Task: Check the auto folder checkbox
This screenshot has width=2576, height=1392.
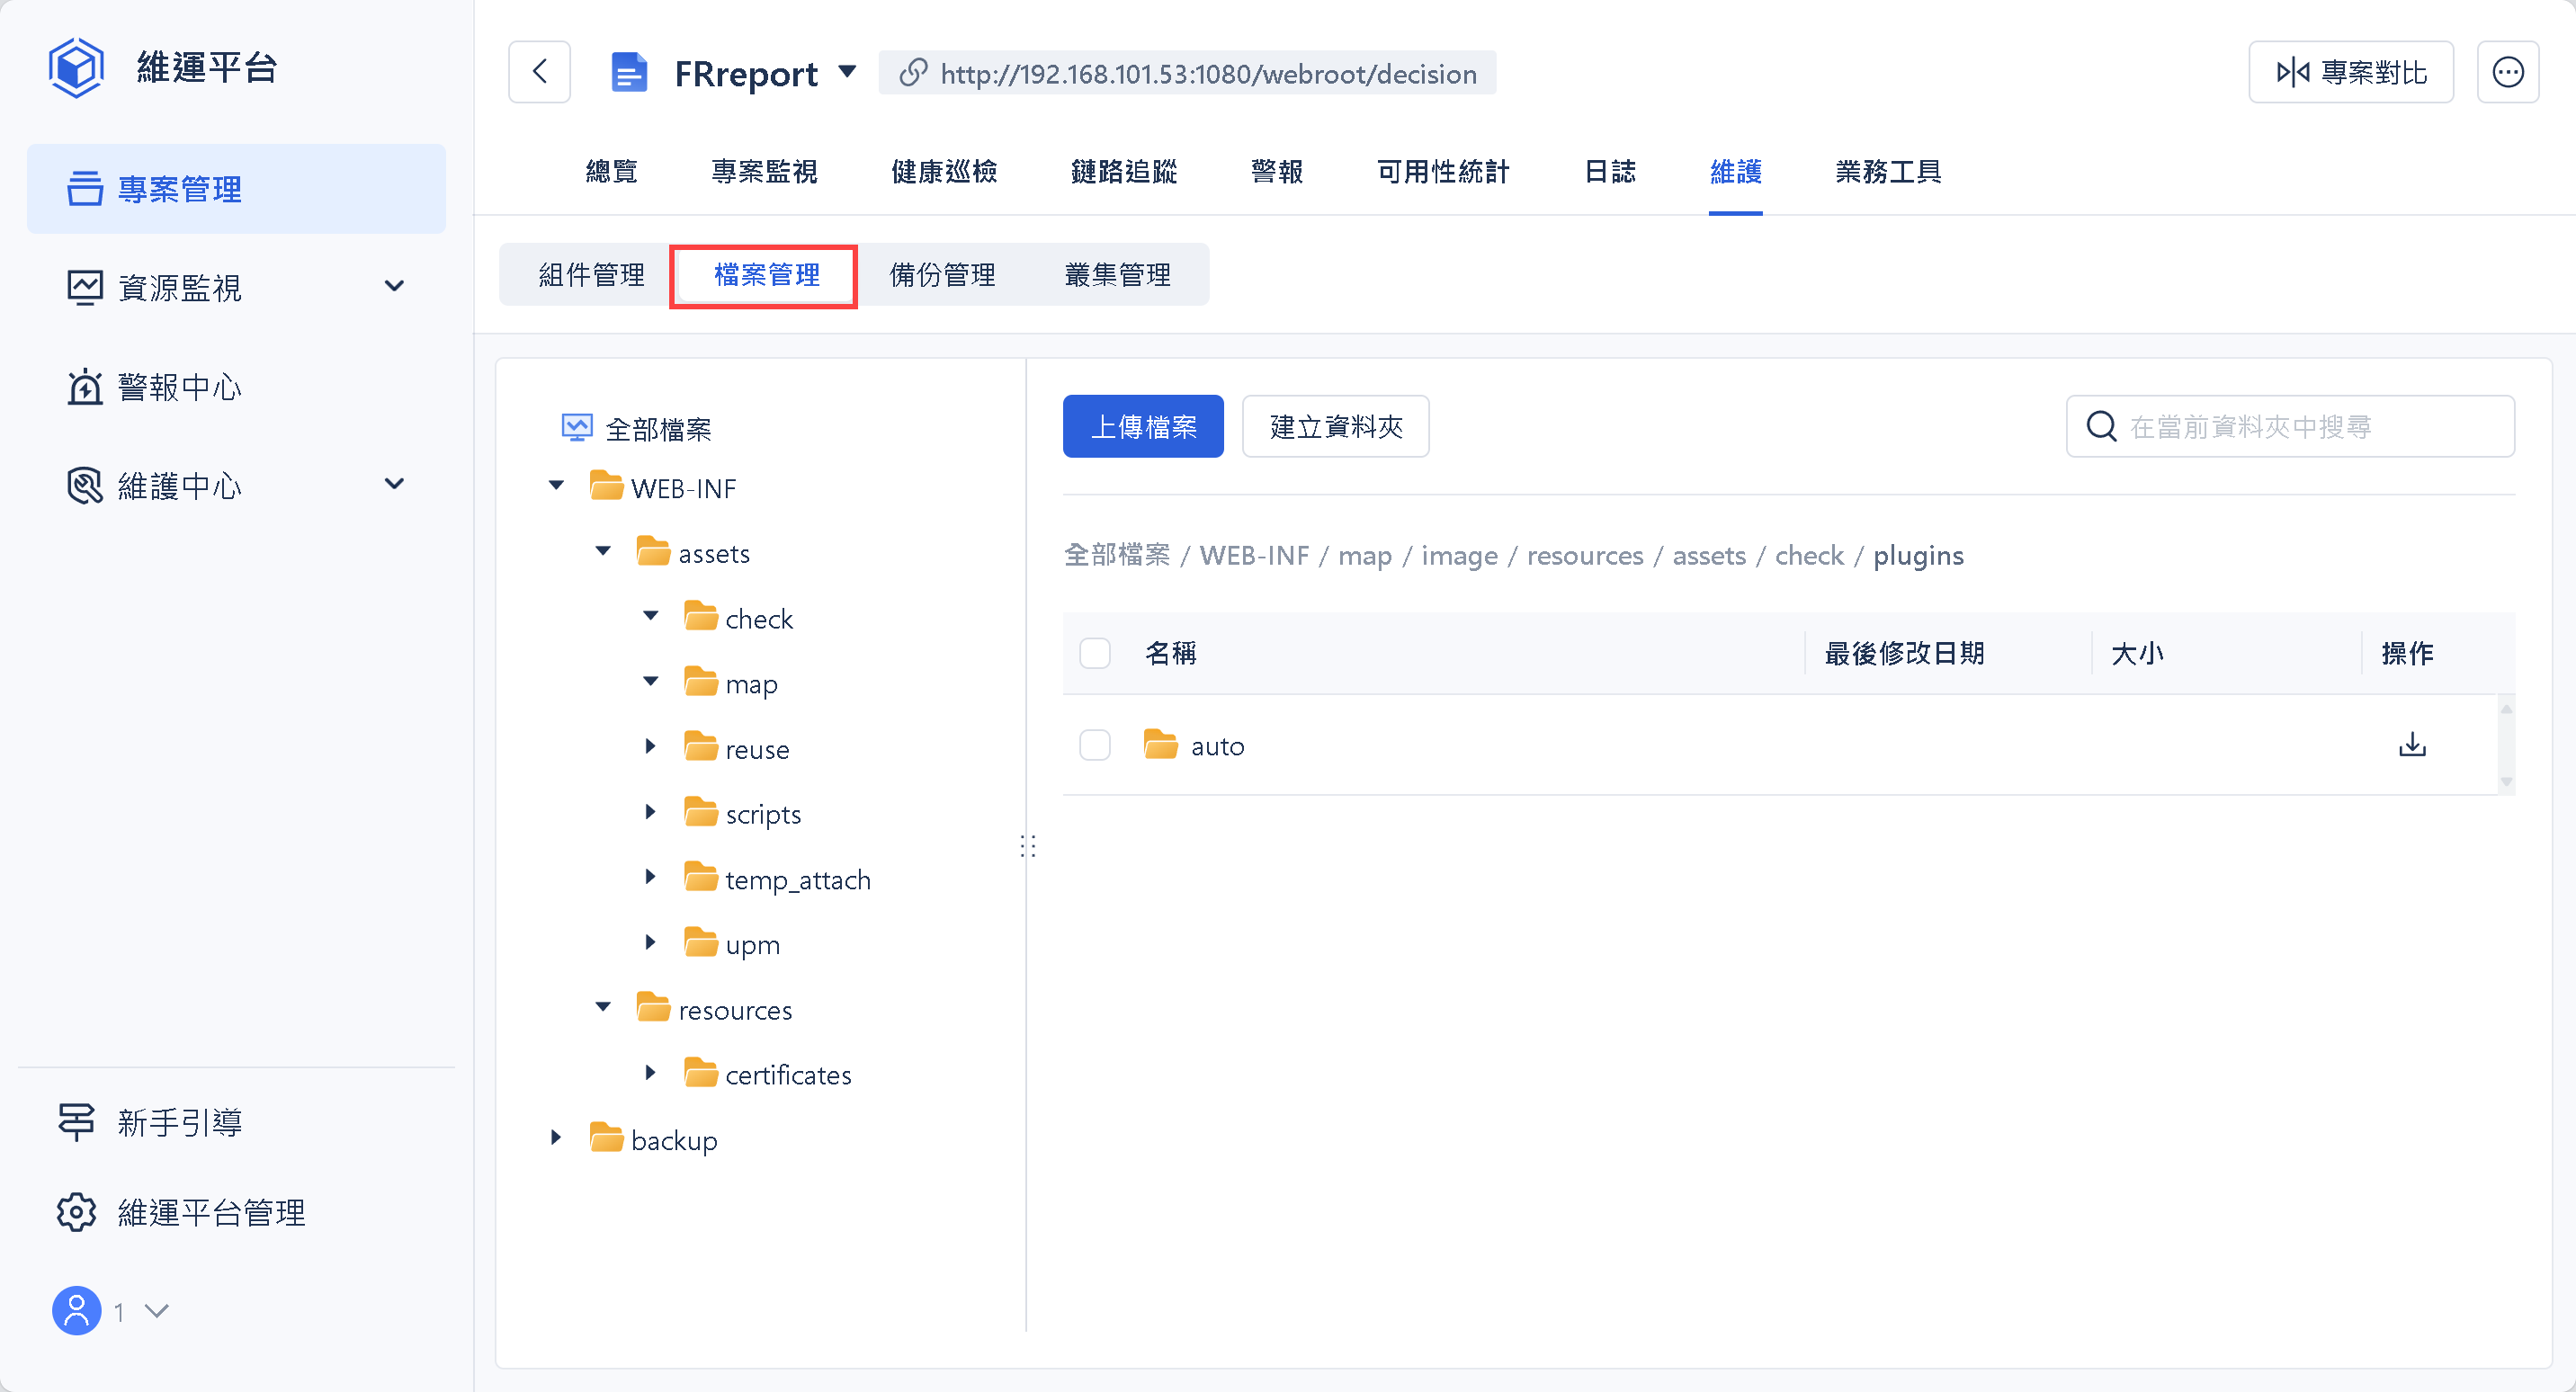Action: pyautogui.click(x=1095, y=745)
